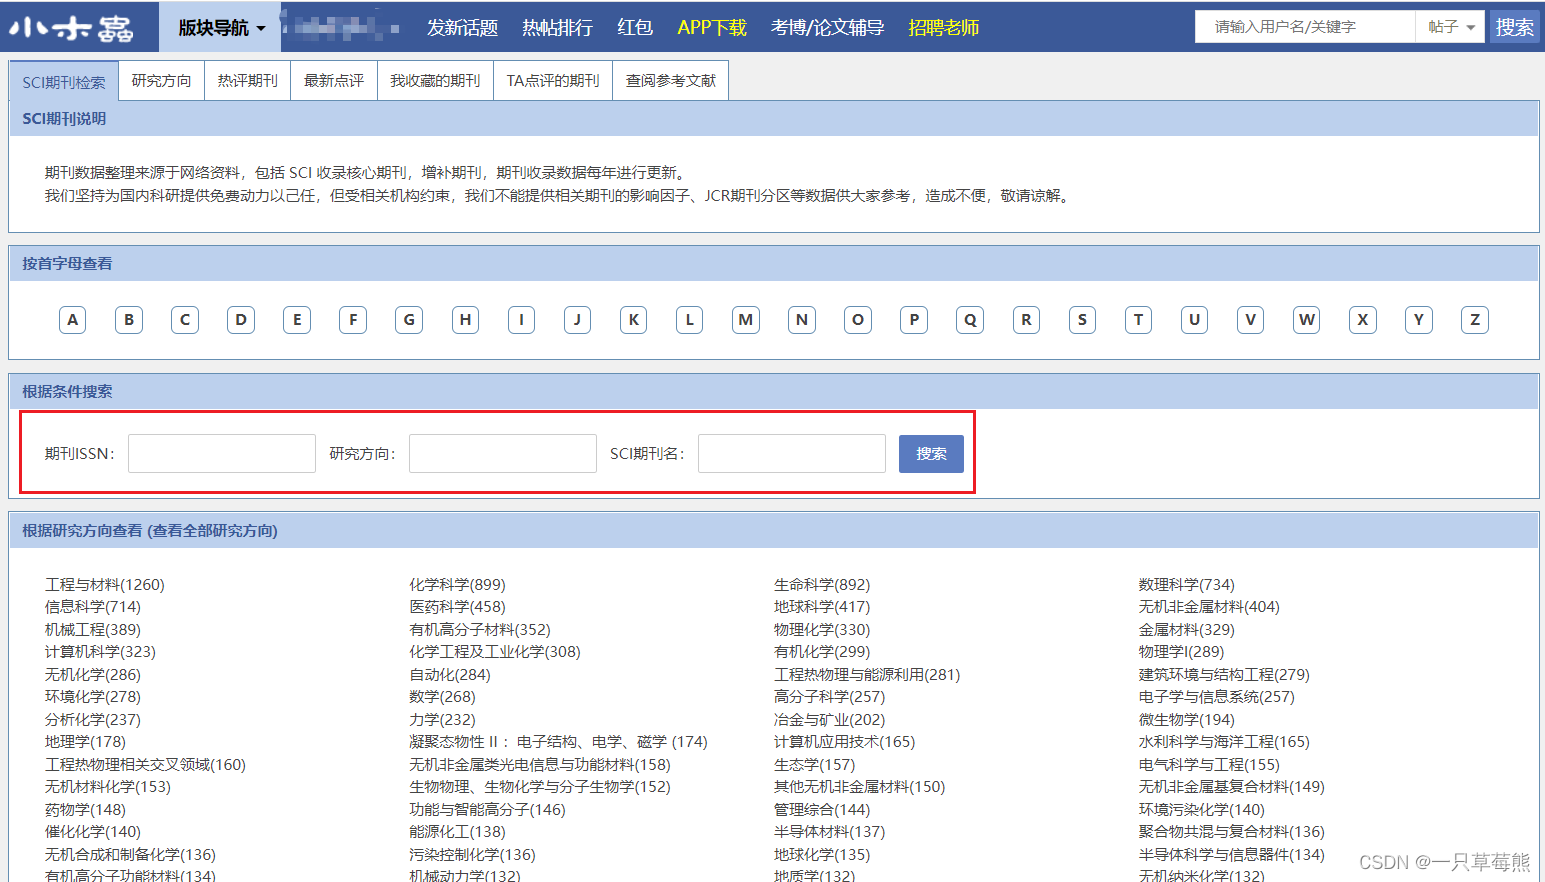The height and width of the screenshot is (882, 1545).
Task: Open the 版块导航 dropdown menu
Action: (221, 28)
